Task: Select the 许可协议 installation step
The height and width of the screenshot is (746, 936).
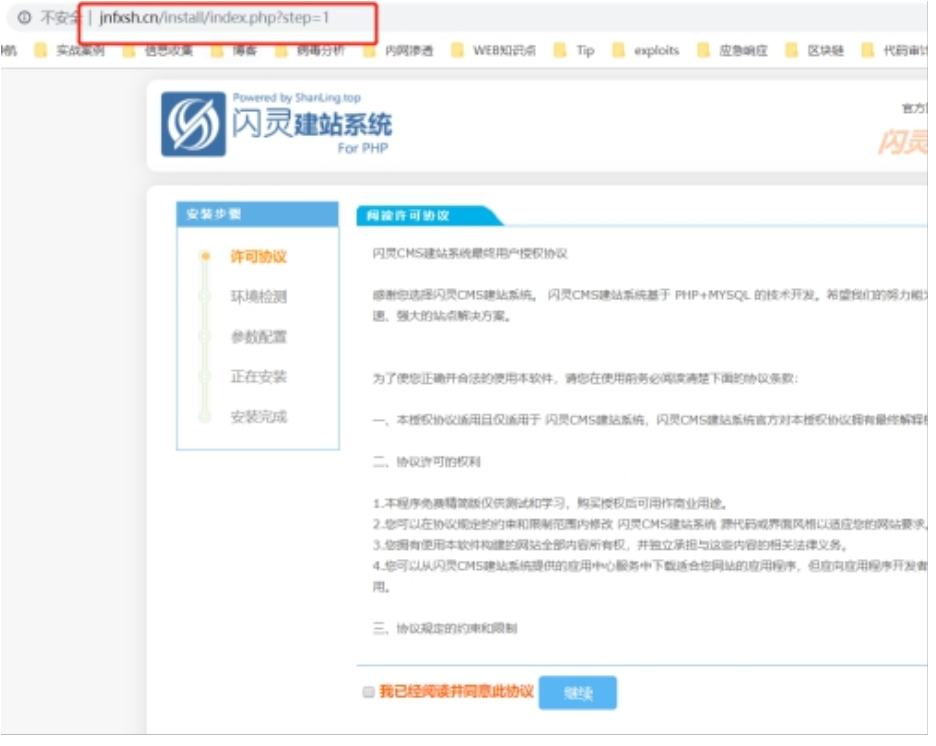Action: click(x=260, y=258)
